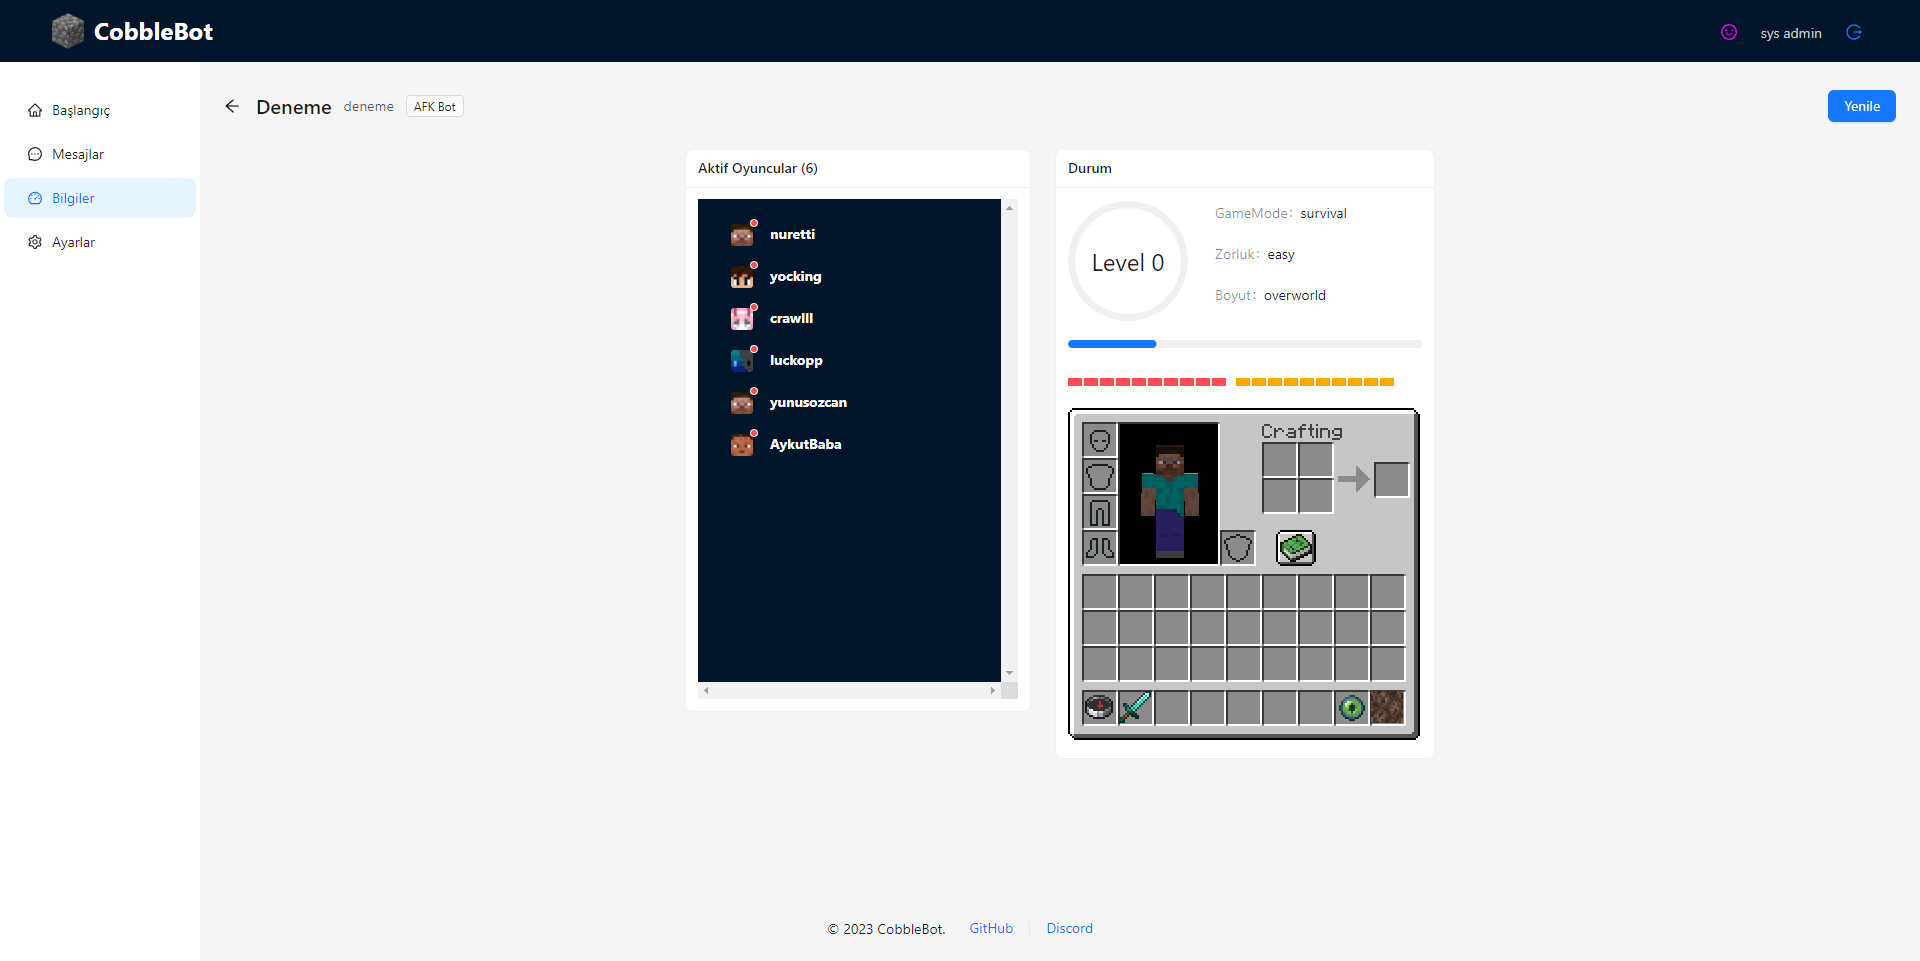Screen dimensions: 1920x961
Task: Click the diamond sword in hotbar
Action: pos(1135,708)
